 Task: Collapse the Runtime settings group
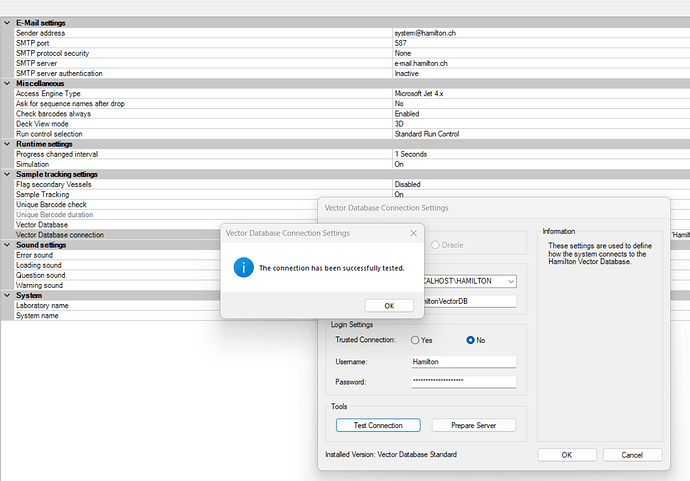click(x=7, y=144)
